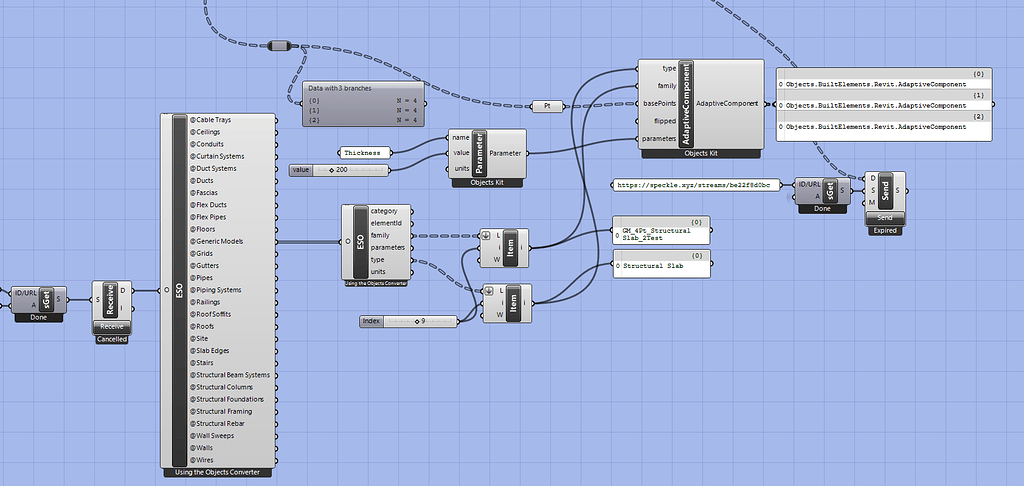1024x486 pixels.
Task: Click the @Ceilings output
Action: click(205, 132)
